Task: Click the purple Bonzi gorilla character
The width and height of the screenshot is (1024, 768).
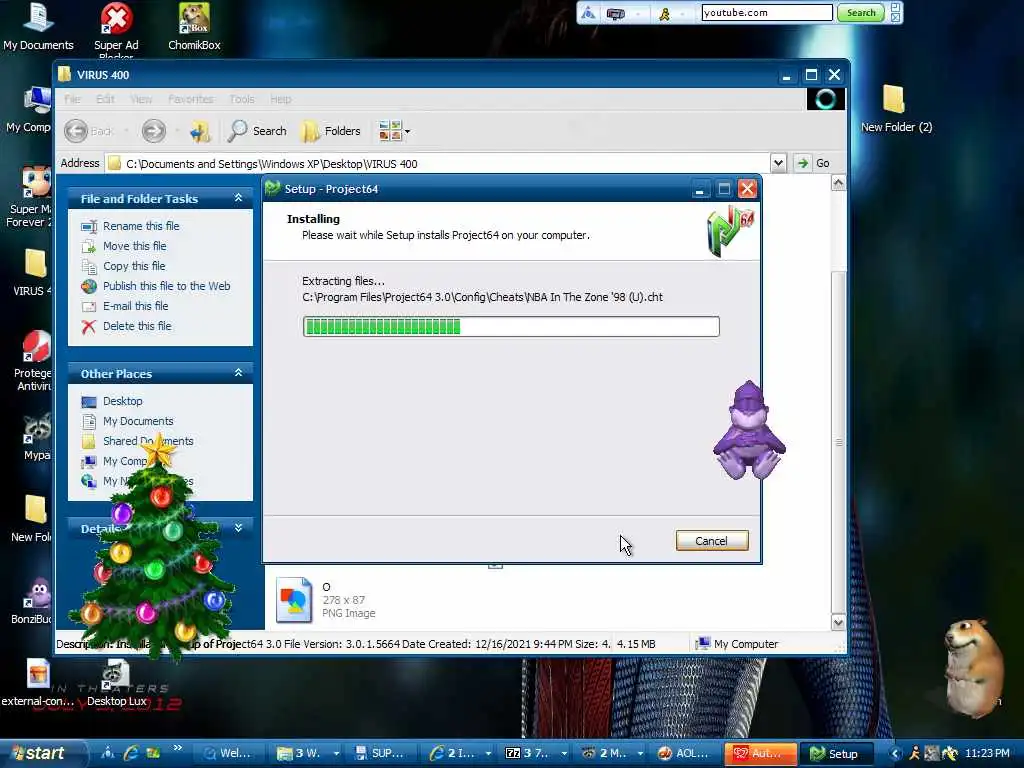Action: coord(749,431)
